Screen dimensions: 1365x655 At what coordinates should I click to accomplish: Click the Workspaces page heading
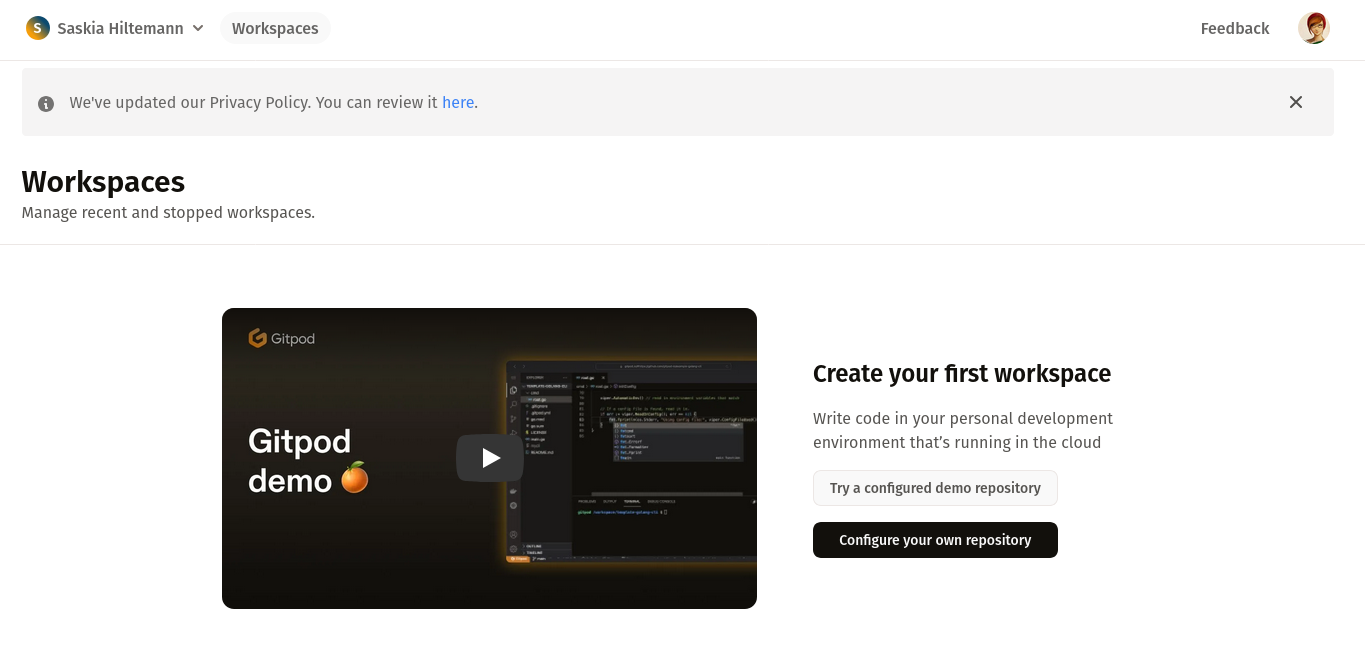(x=103, y=181)
